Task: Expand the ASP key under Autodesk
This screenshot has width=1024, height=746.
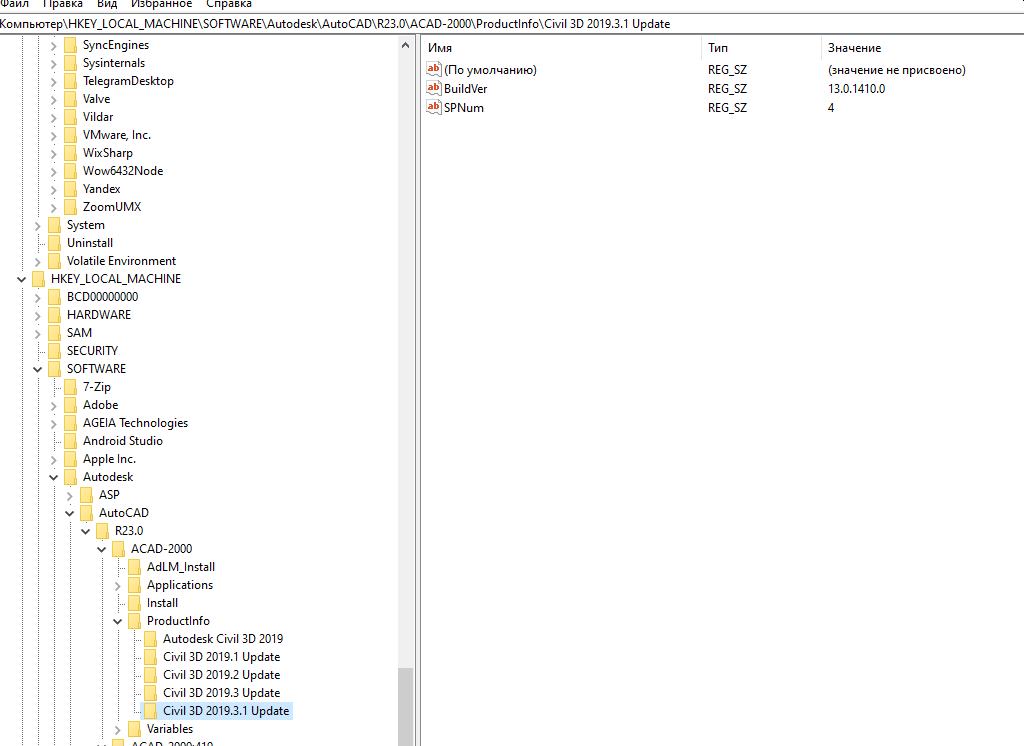Action: pyautogui.click(x=69, y=496)
